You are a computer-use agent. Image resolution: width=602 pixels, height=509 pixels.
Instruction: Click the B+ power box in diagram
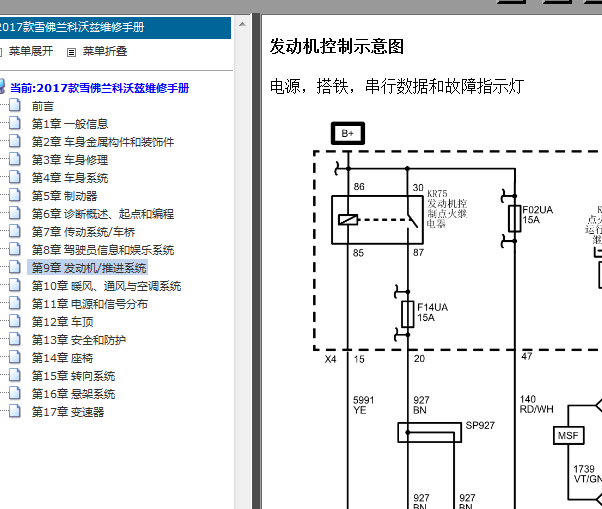pos(348,133)
